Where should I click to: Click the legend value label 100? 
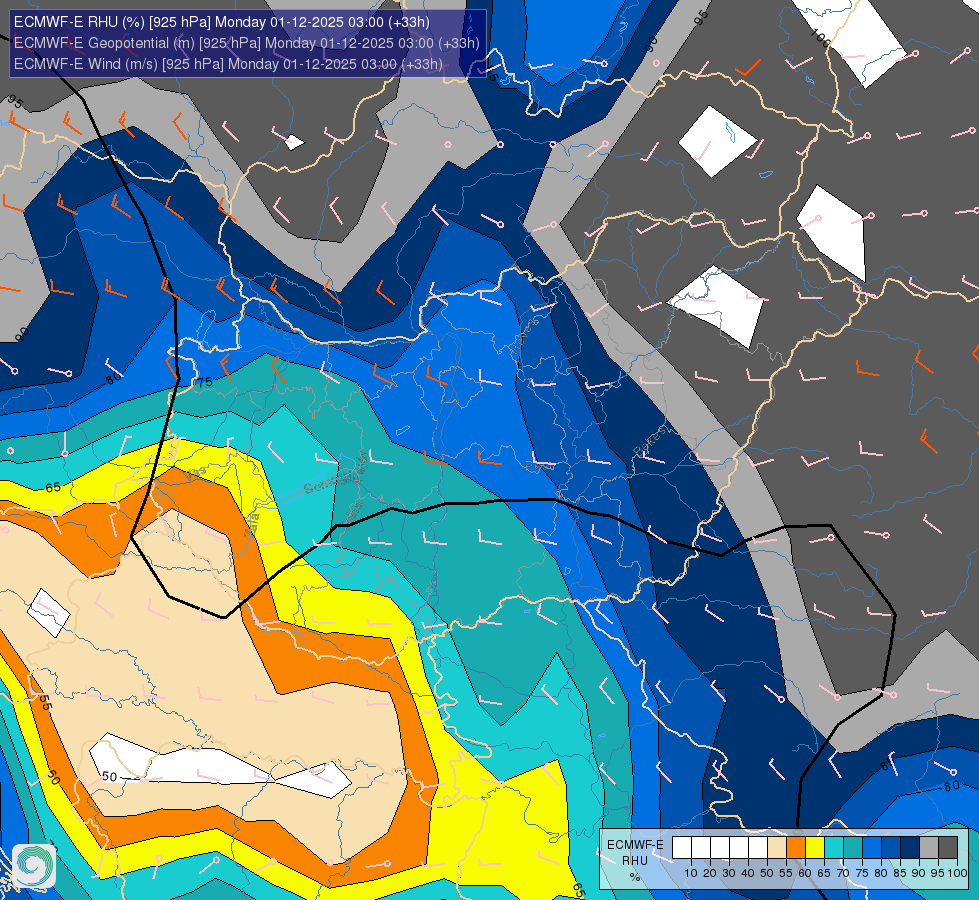click(957, 873)
